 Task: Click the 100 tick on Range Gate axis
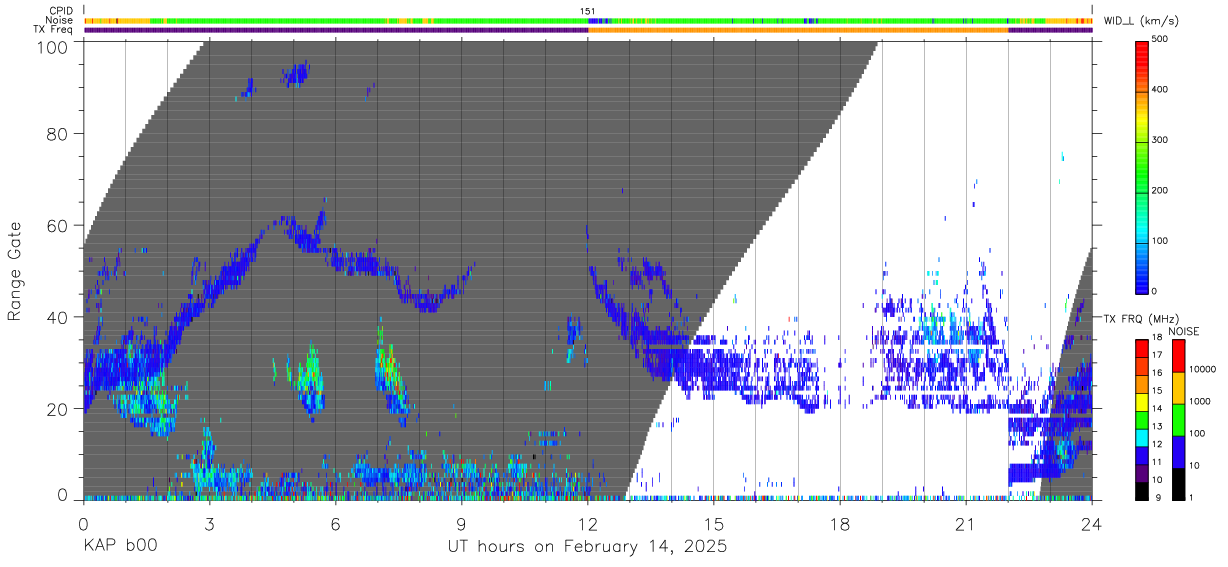(x=53, y=46)
